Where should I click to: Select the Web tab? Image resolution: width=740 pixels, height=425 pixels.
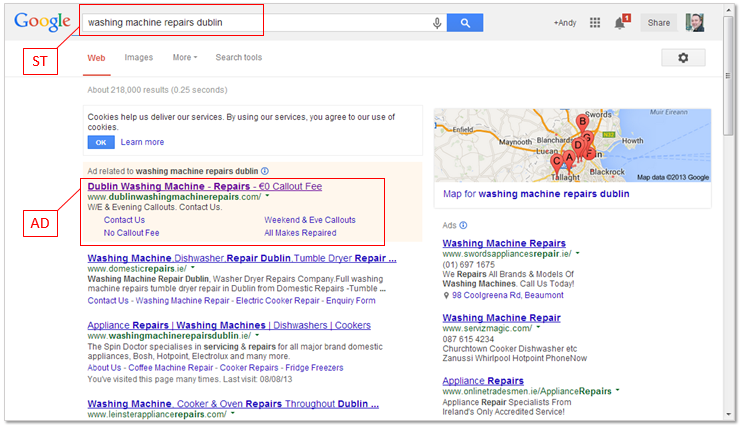click(96, 58)
